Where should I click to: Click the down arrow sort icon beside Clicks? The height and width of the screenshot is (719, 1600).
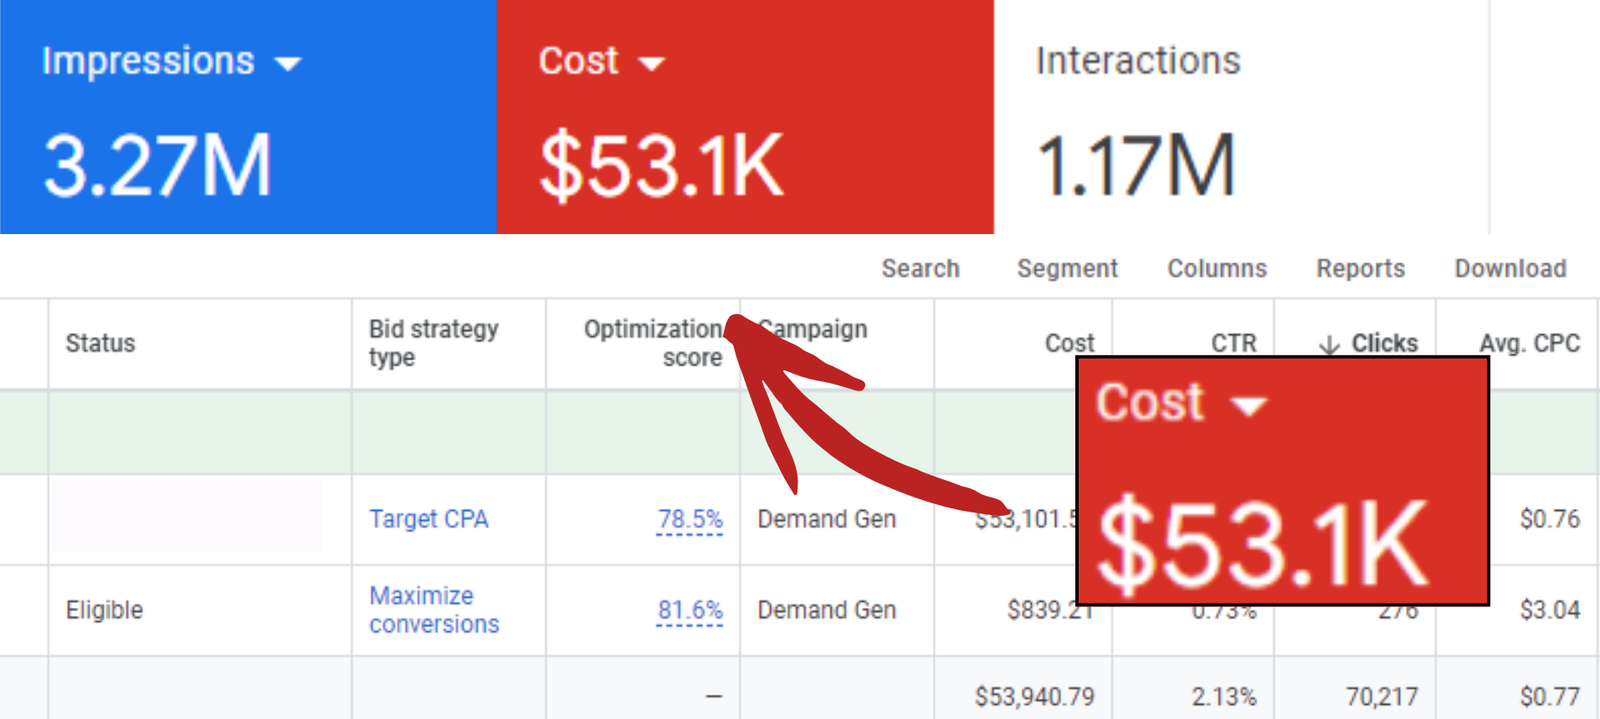pos(1329,344)
